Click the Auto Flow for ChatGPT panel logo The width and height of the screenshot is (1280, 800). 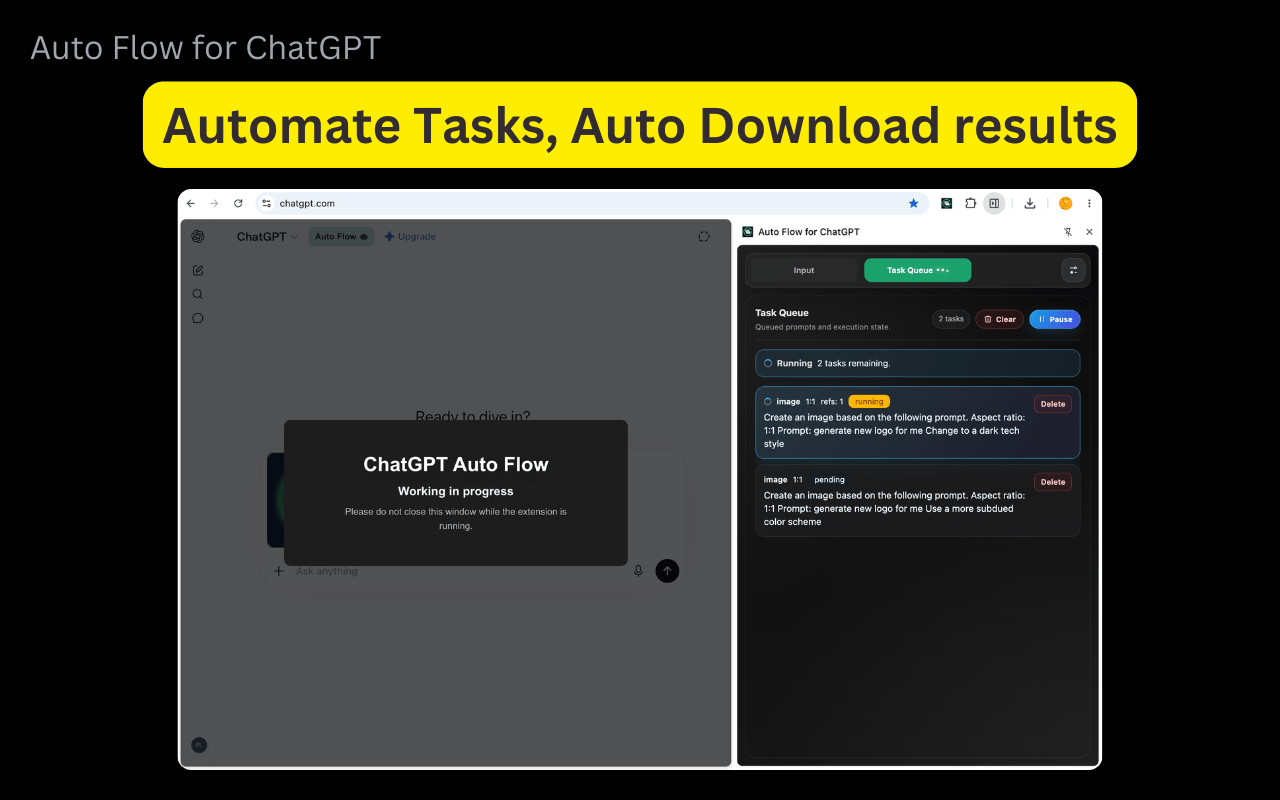(747, 232)
